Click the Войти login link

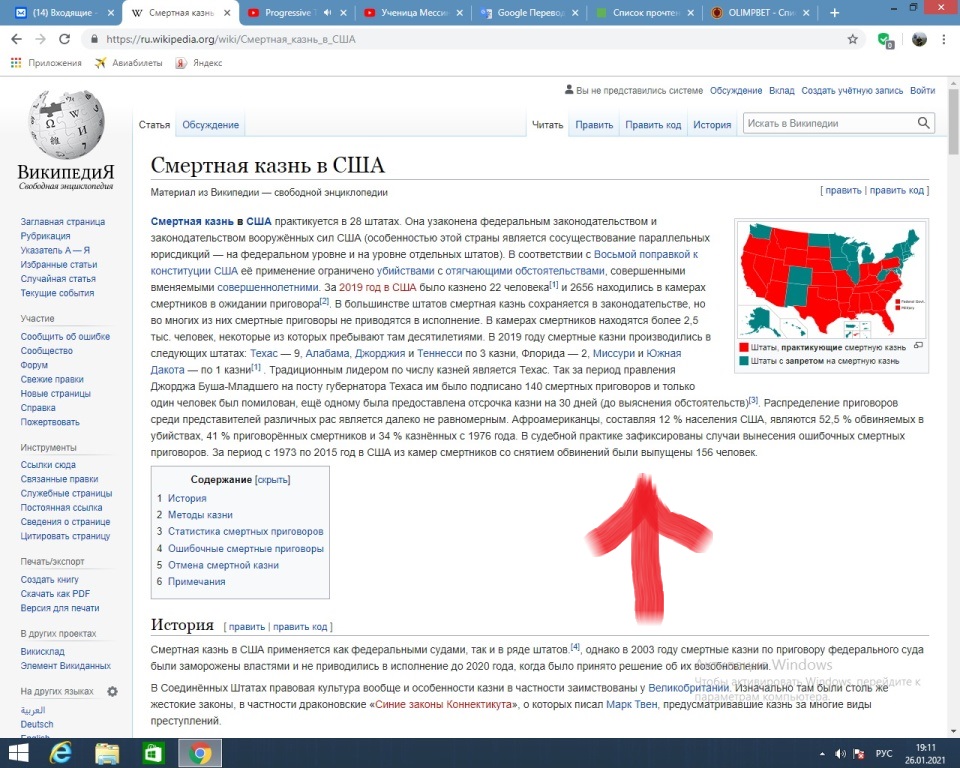pos(922,91)
